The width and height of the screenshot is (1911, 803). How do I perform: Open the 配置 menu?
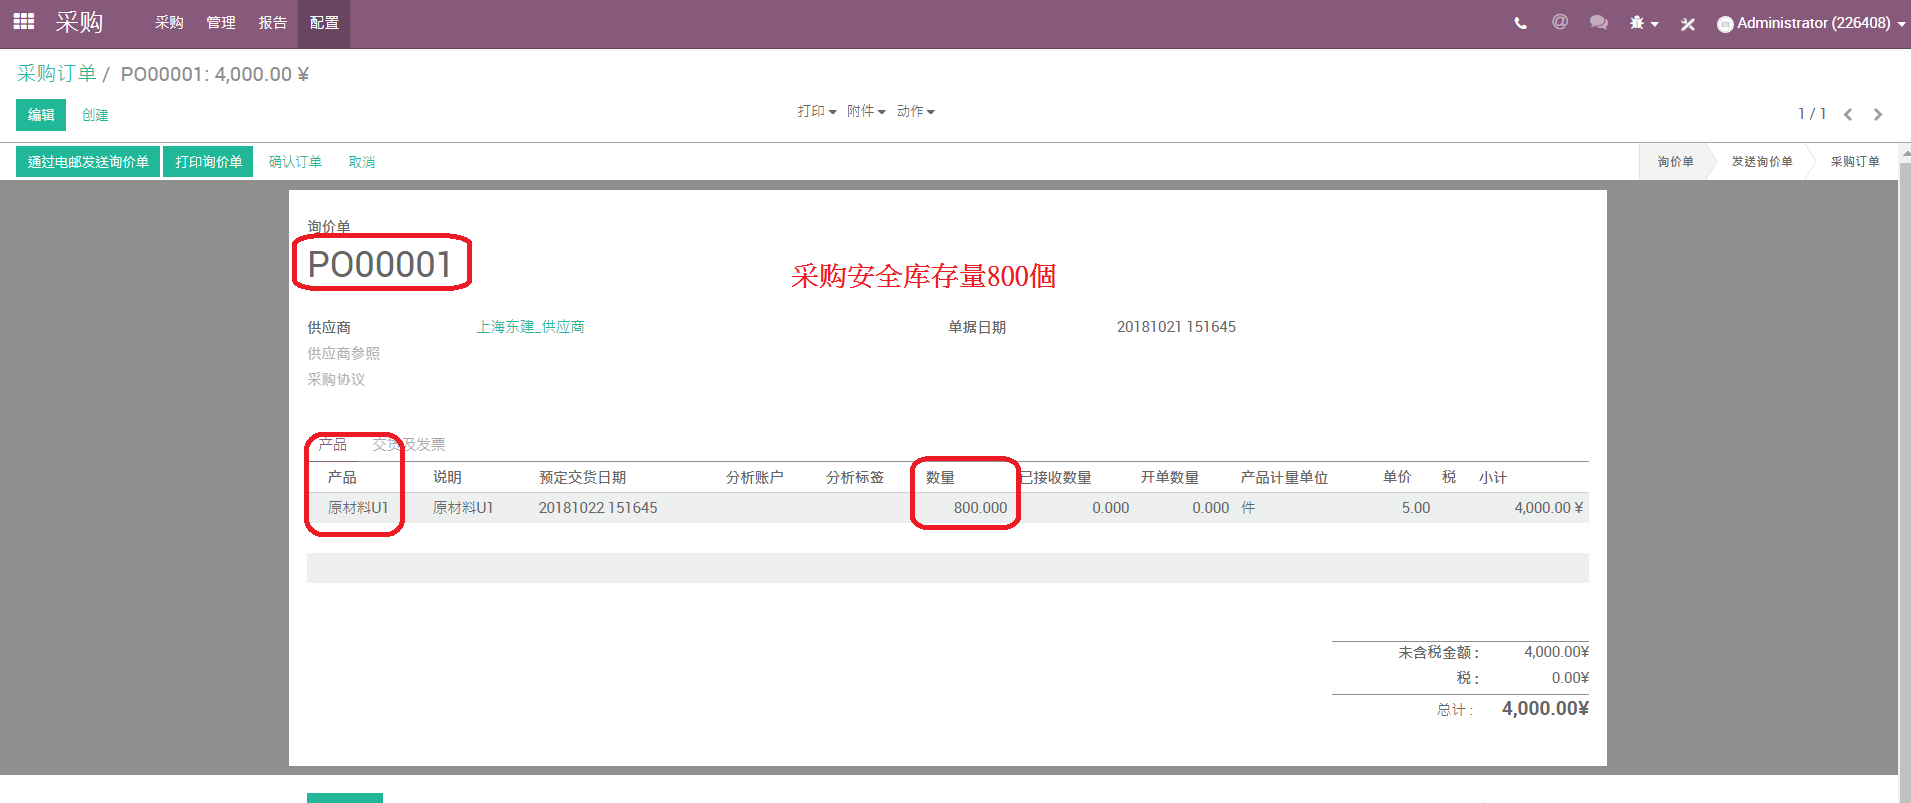(324, 23)
